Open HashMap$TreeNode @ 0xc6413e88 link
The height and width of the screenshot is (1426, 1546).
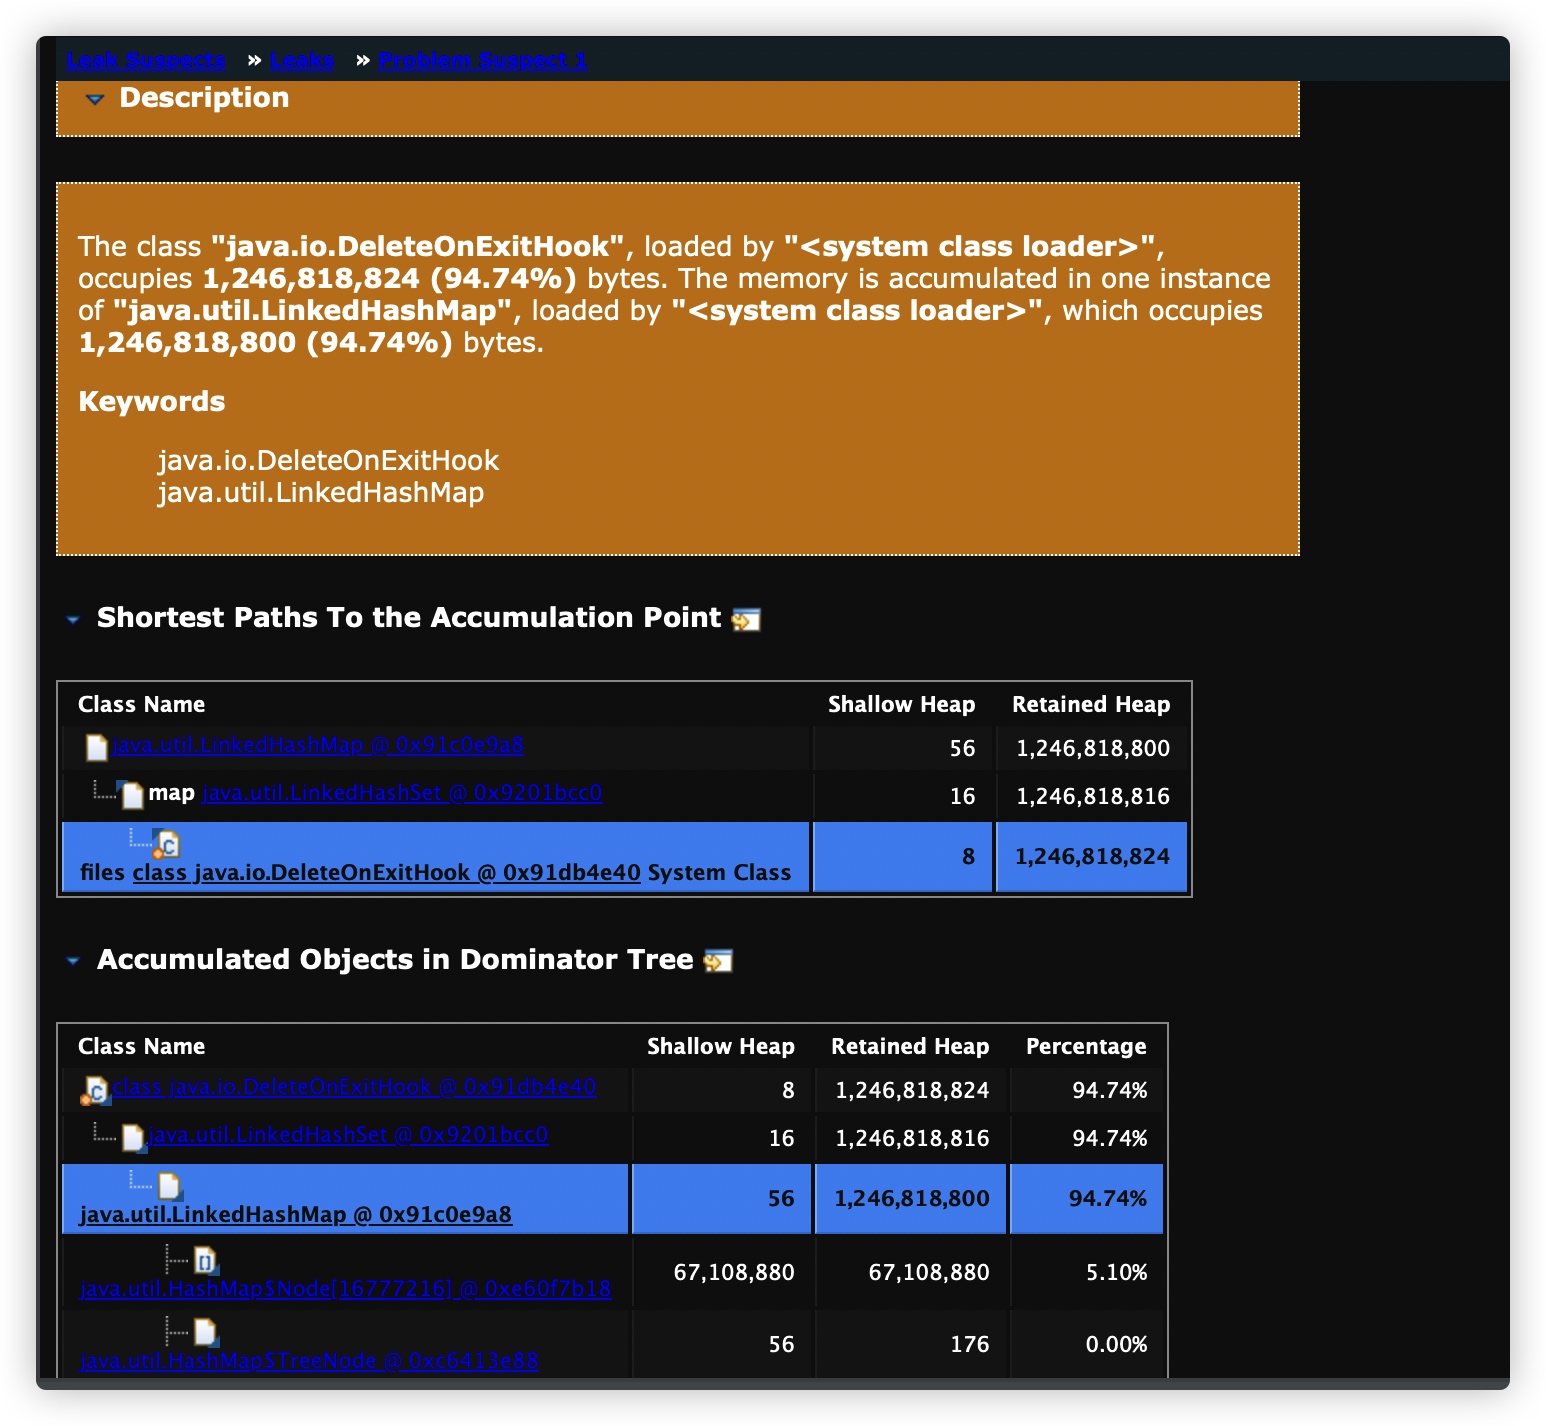pyautogui.click(x=309, y=1360)
